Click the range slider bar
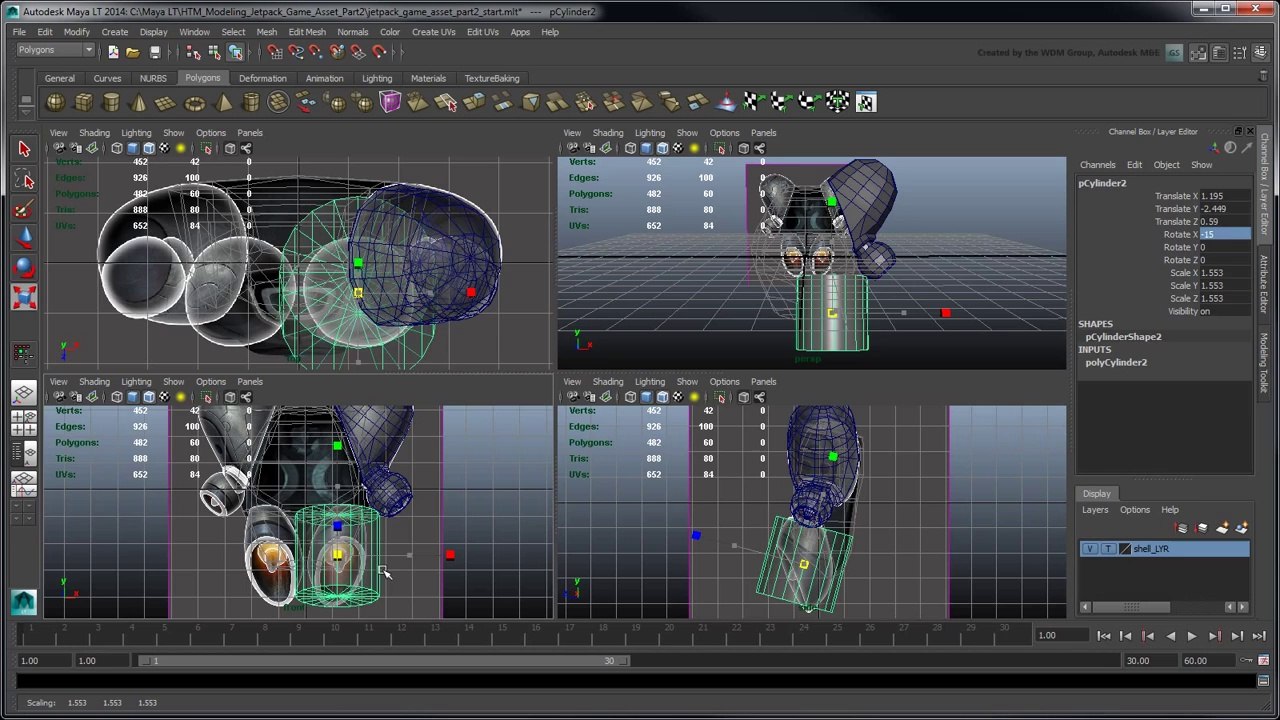This screenshot has height=720, width=1280. [x=385, y=661]
